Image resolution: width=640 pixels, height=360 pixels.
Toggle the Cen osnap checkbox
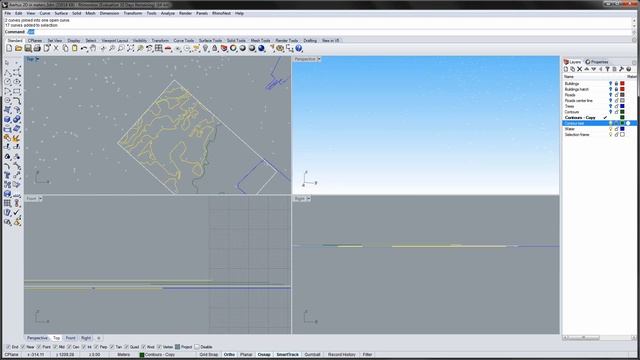click(x=69, y=347)
